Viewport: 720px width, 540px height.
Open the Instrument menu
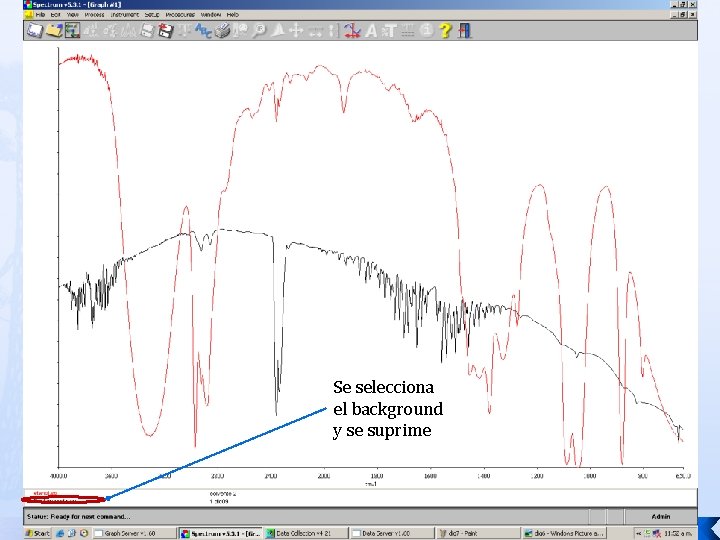click(x=124, y=15)
